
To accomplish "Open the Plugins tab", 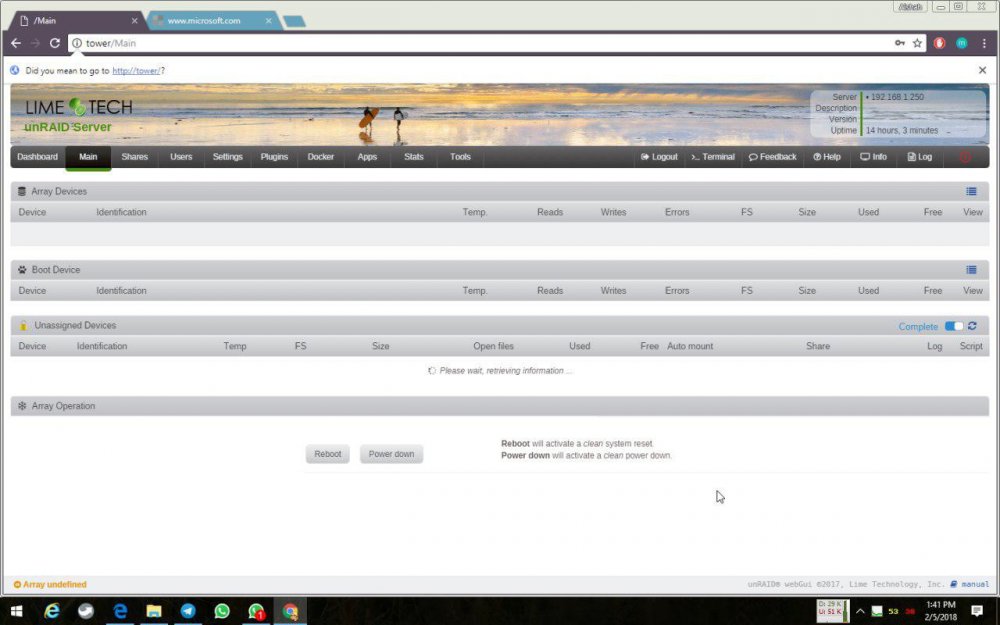I will pos(274,157).
